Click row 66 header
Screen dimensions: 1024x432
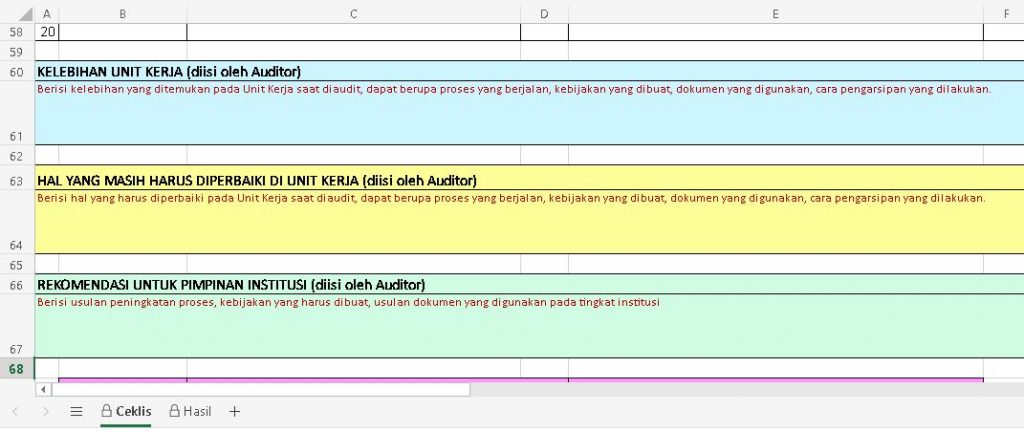pos(16,285)
